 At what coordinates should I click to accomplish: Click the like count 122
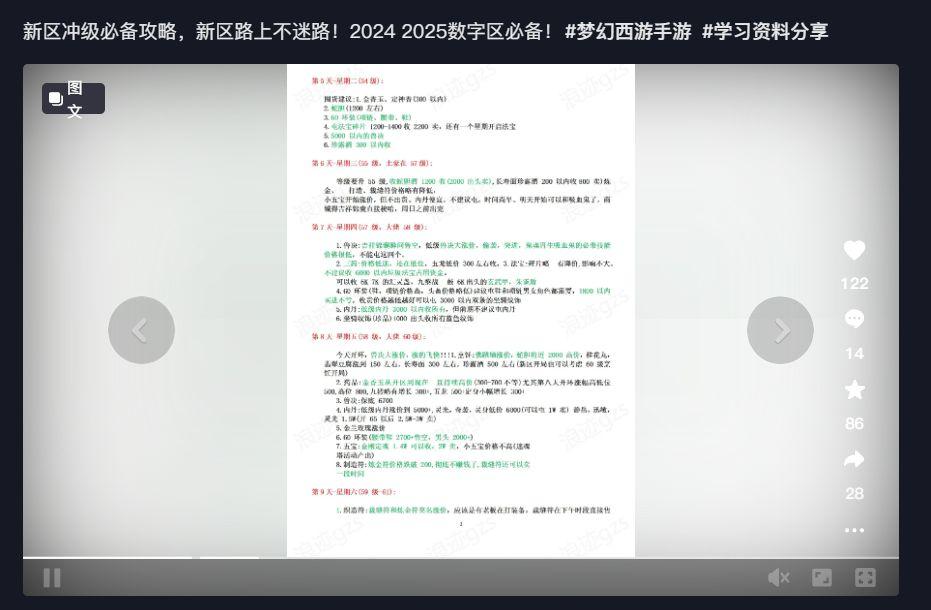[854, 284]
